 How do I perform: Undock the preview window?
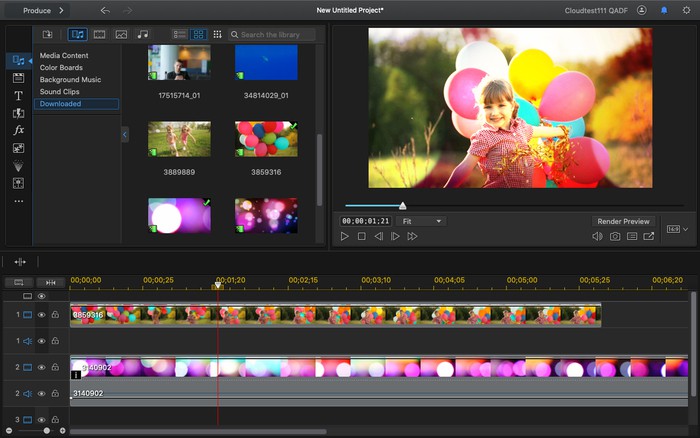649,237
